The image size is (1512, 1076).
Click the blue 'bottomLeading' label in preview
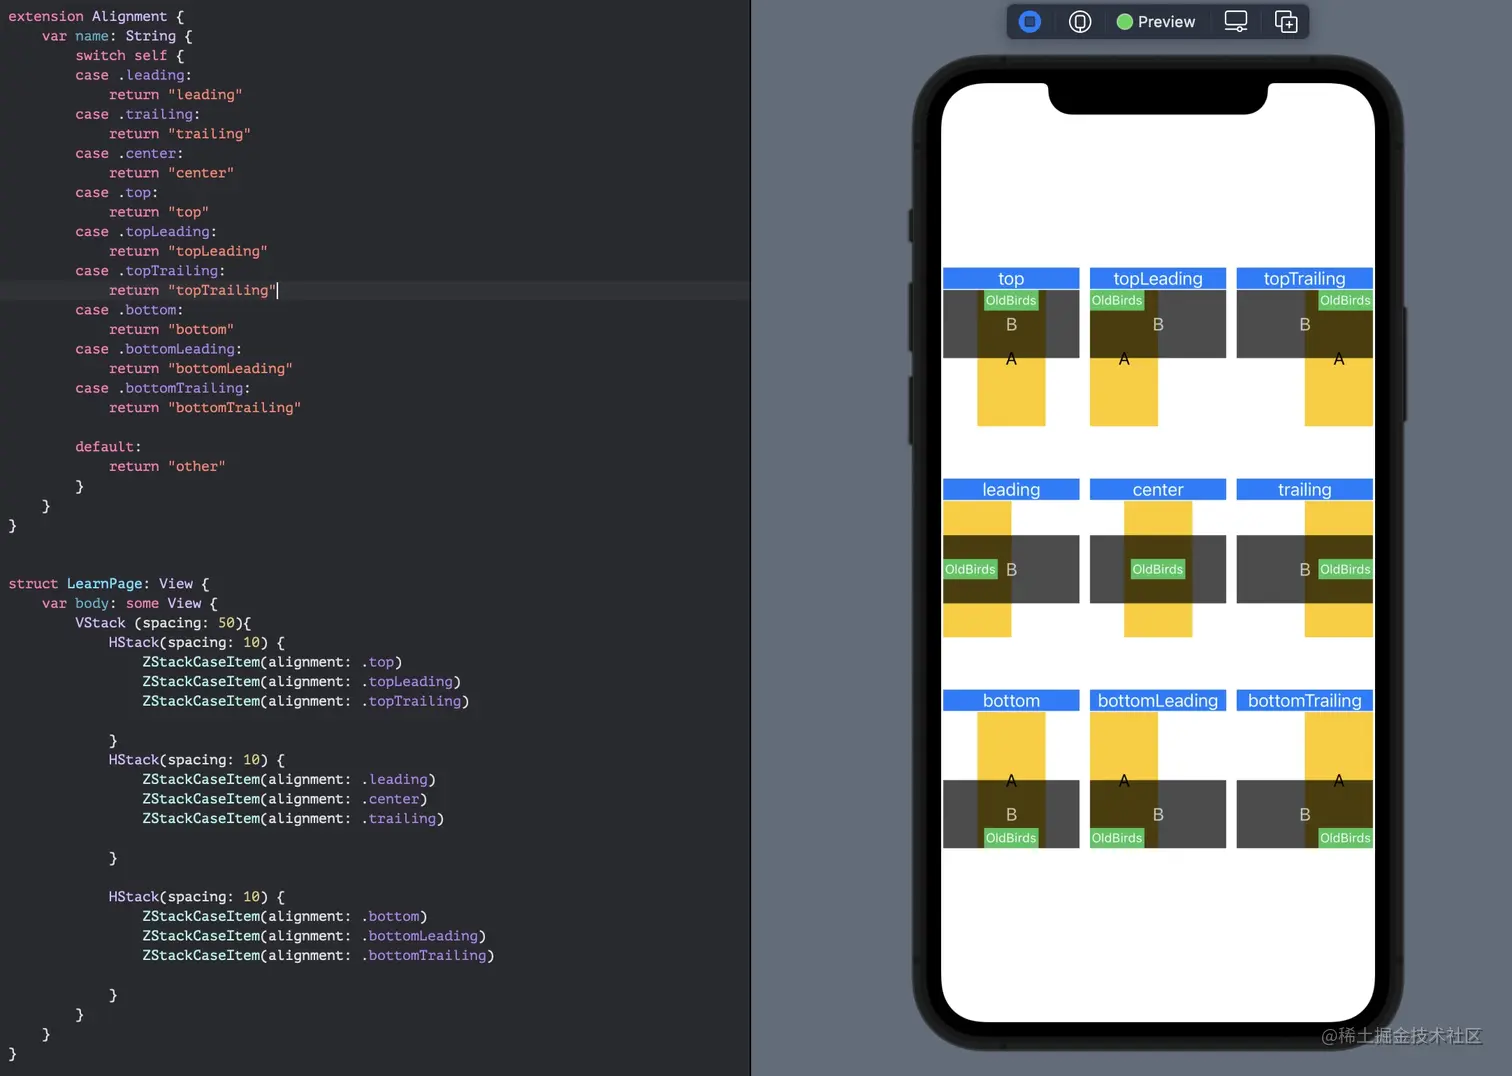(1158, 700)
